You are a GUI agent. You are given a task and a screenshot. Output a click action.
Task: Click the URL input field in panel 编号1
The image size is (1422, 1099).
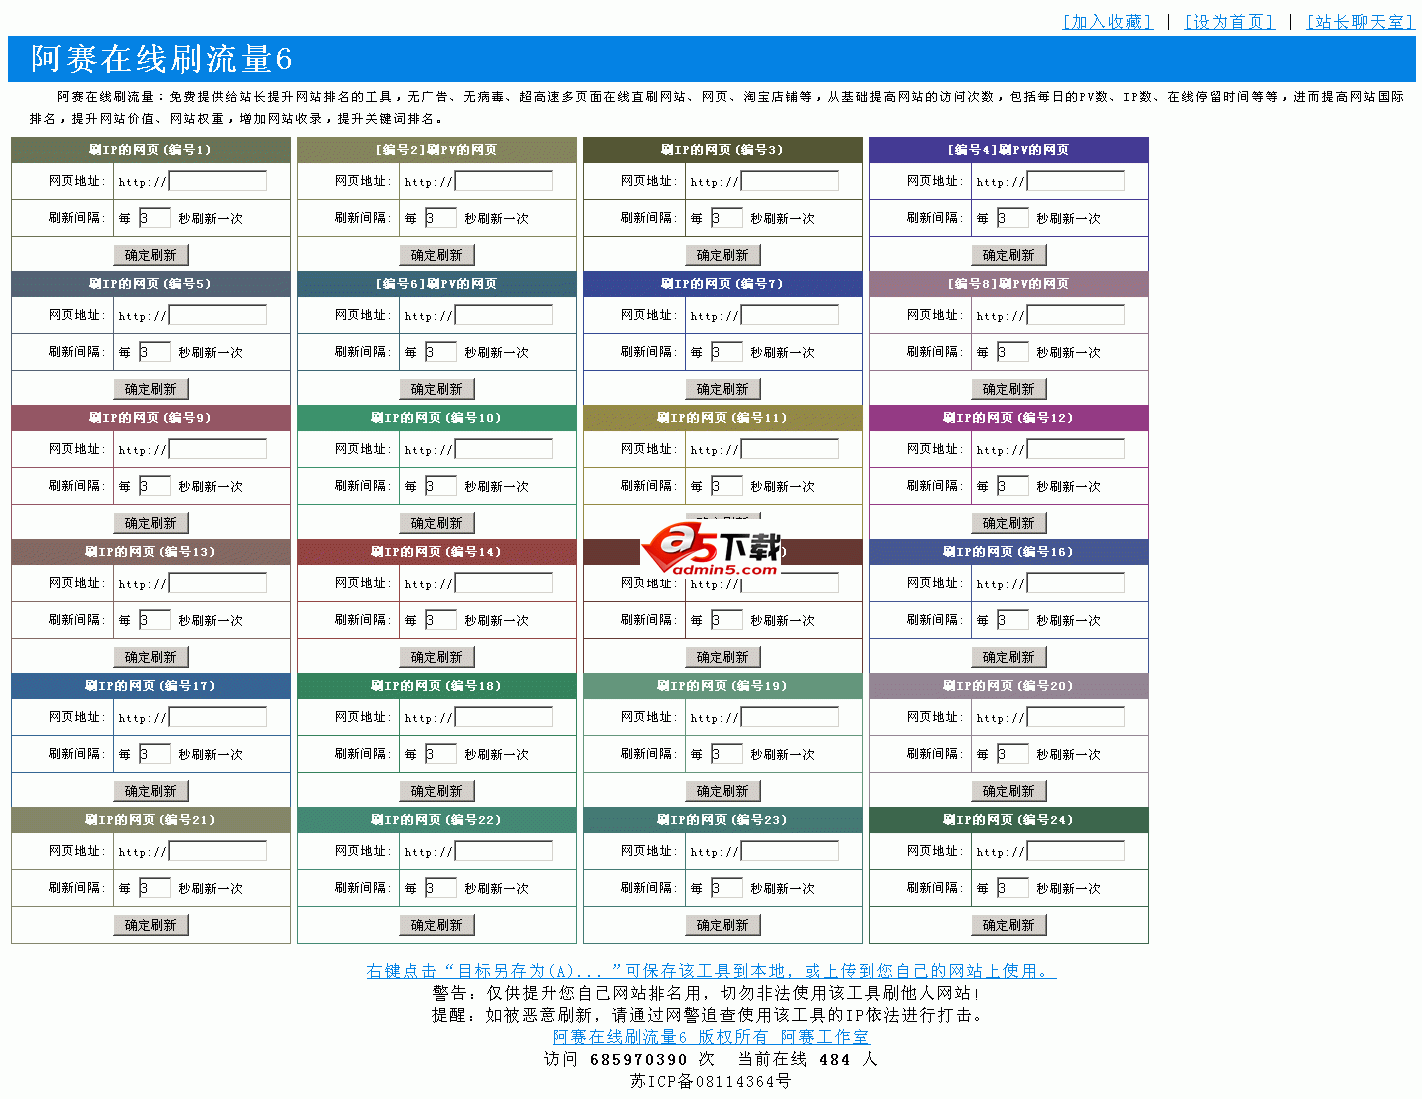217,180
